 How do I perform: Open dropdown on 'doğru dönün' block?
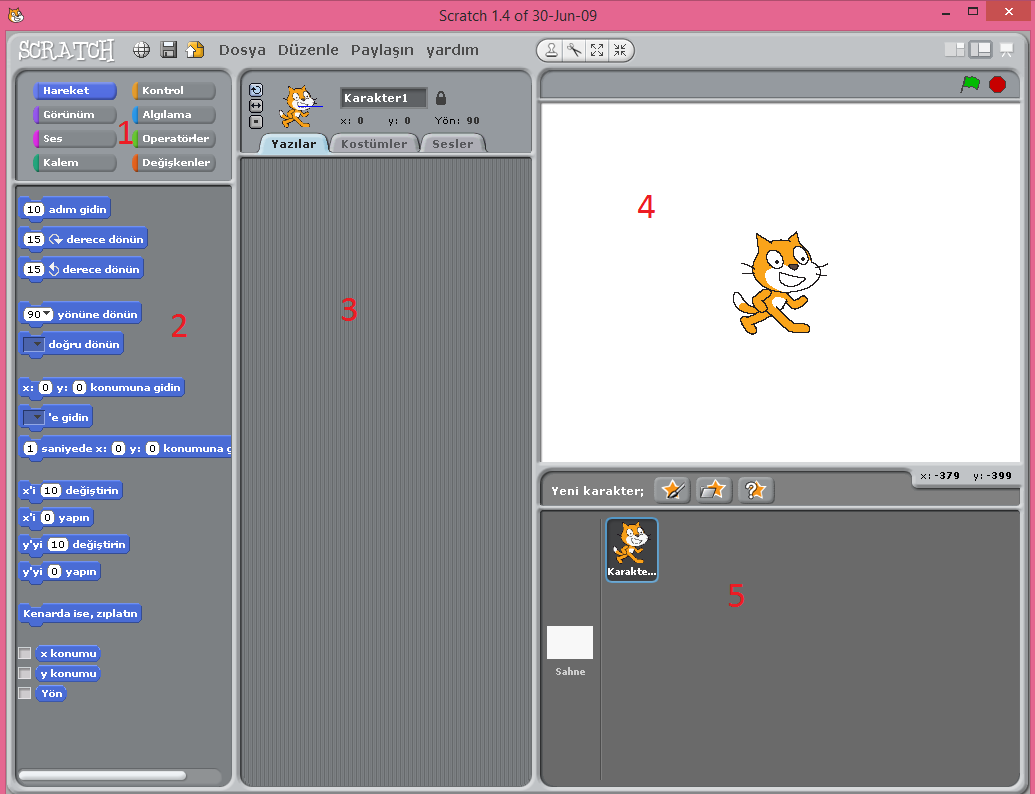(x=34, y=345)
